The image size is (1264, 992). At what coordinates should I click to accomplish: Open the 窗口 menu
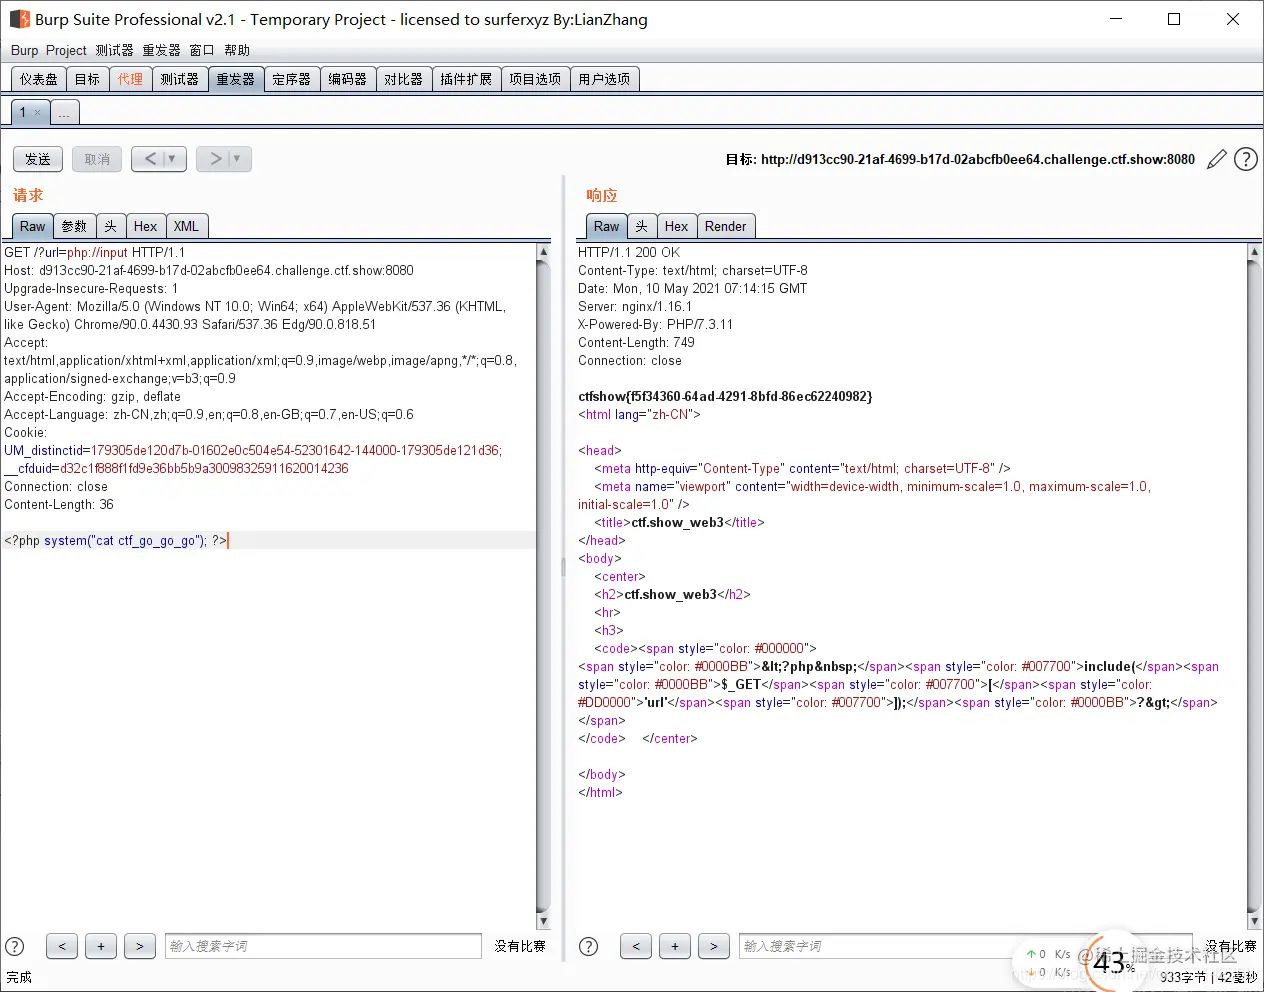(201, 50)
